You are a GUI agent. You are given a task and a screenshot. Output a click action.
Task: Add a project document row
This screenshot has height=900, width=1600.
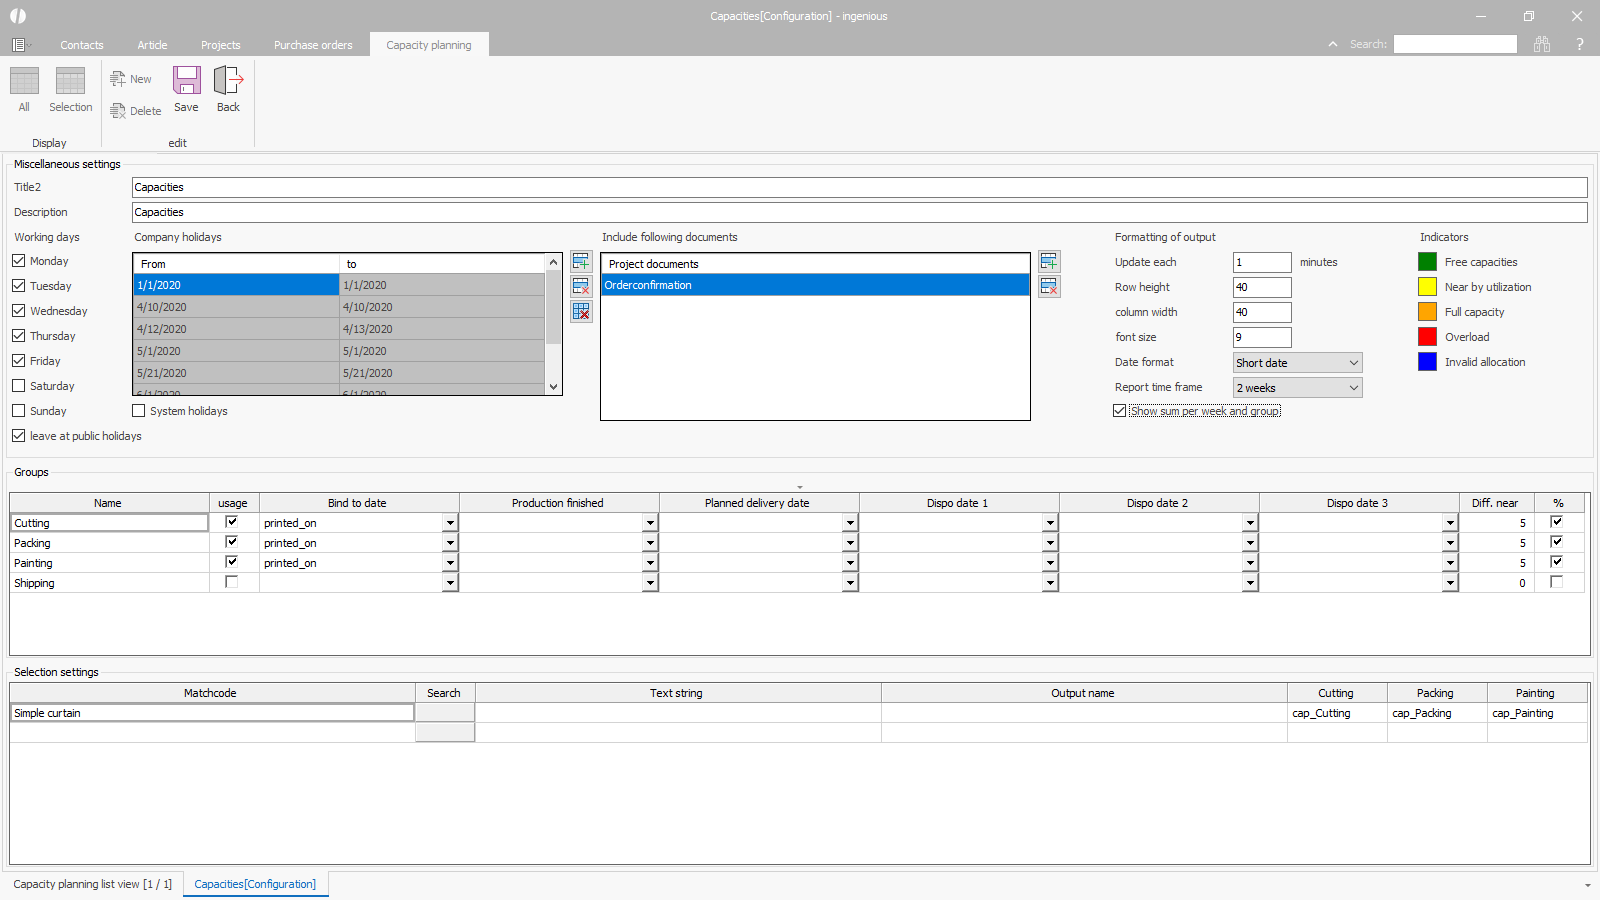click(x=1049, y=262)
